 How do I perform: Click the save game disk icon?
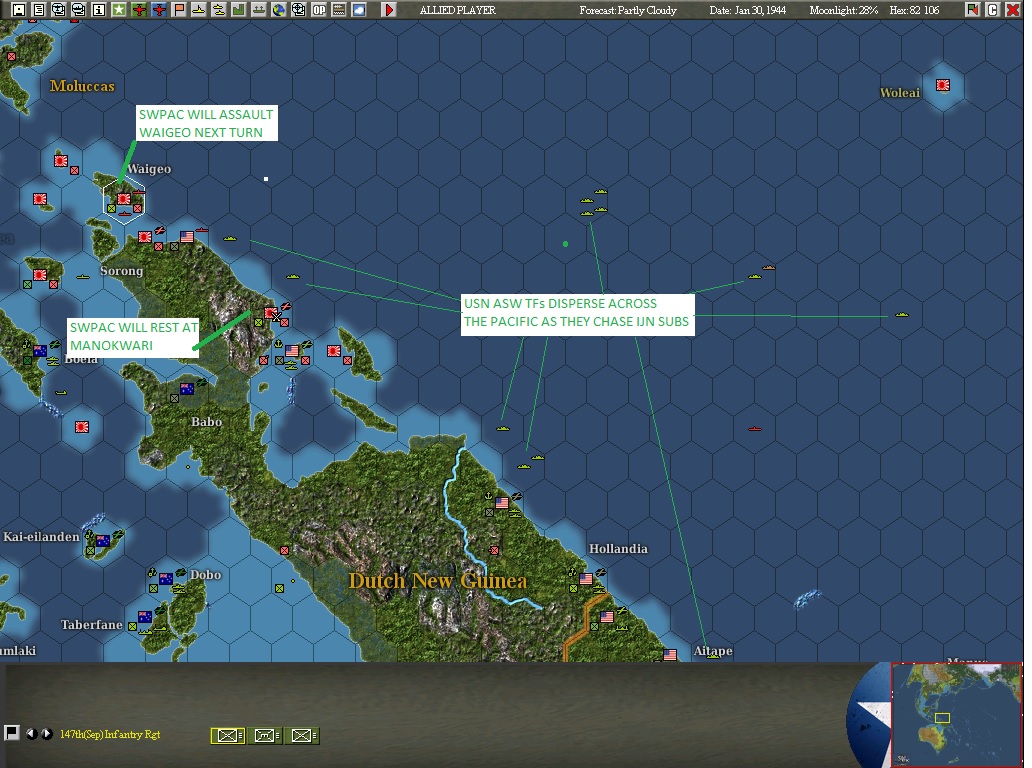point(19,10)
